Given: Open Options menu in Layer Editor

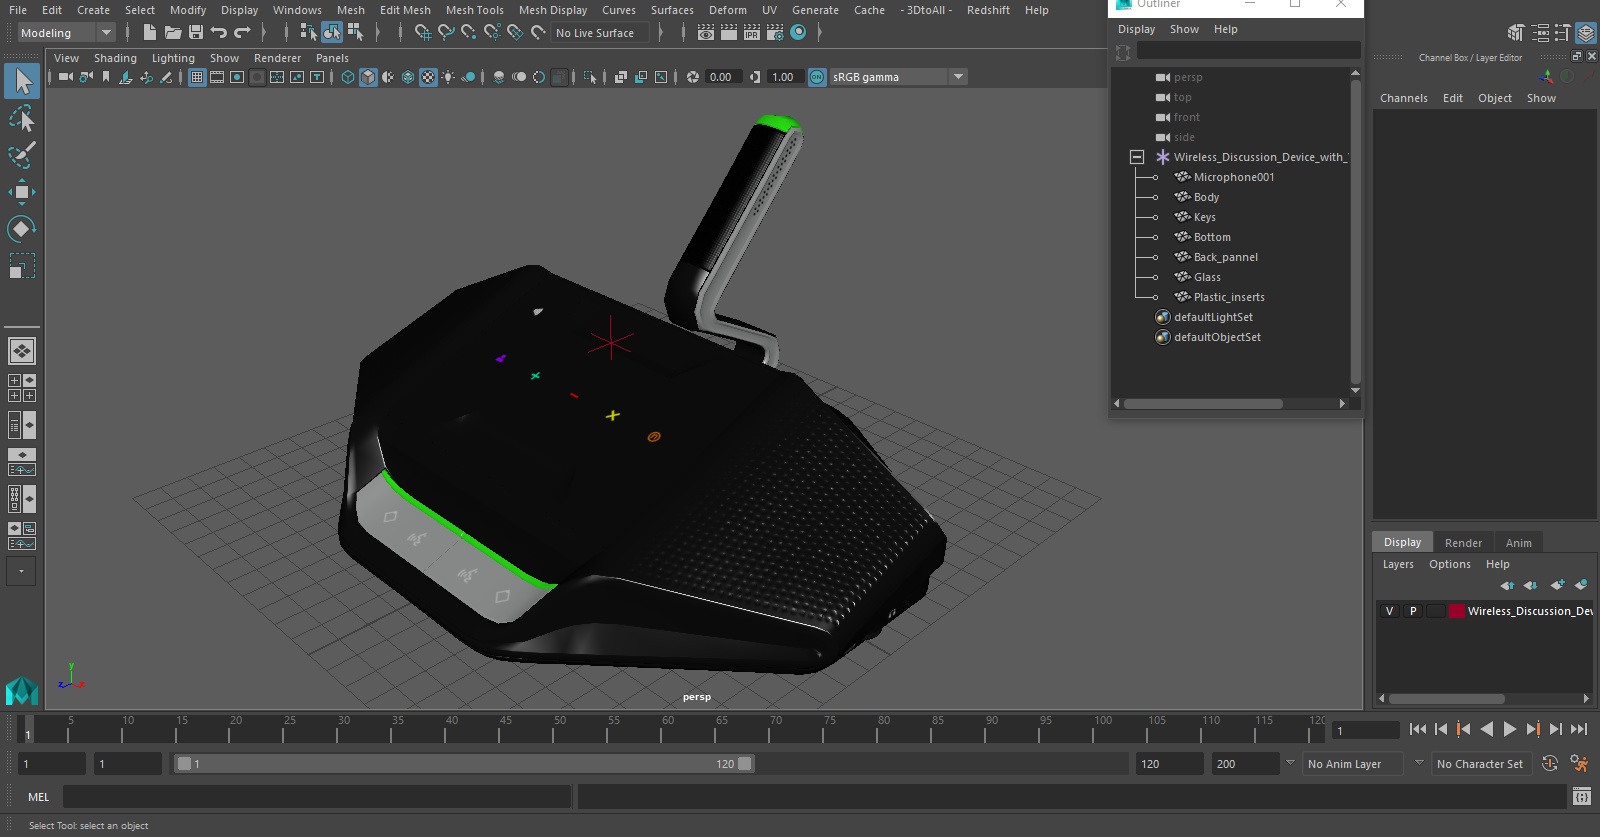Looking at the screenshot, I should 1449,564.
